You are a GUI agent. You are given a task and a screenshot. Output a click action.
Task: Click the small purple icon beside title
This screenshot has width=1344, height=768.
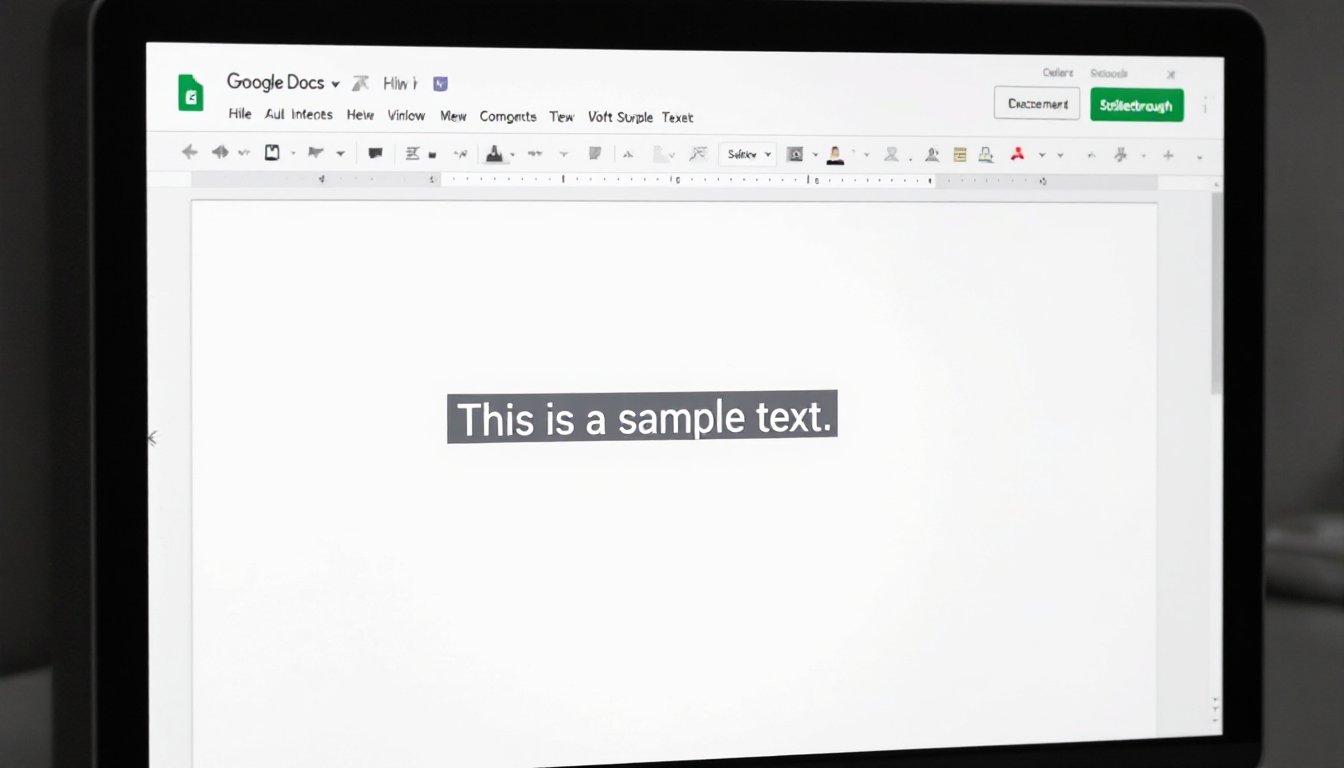point(440,84)
